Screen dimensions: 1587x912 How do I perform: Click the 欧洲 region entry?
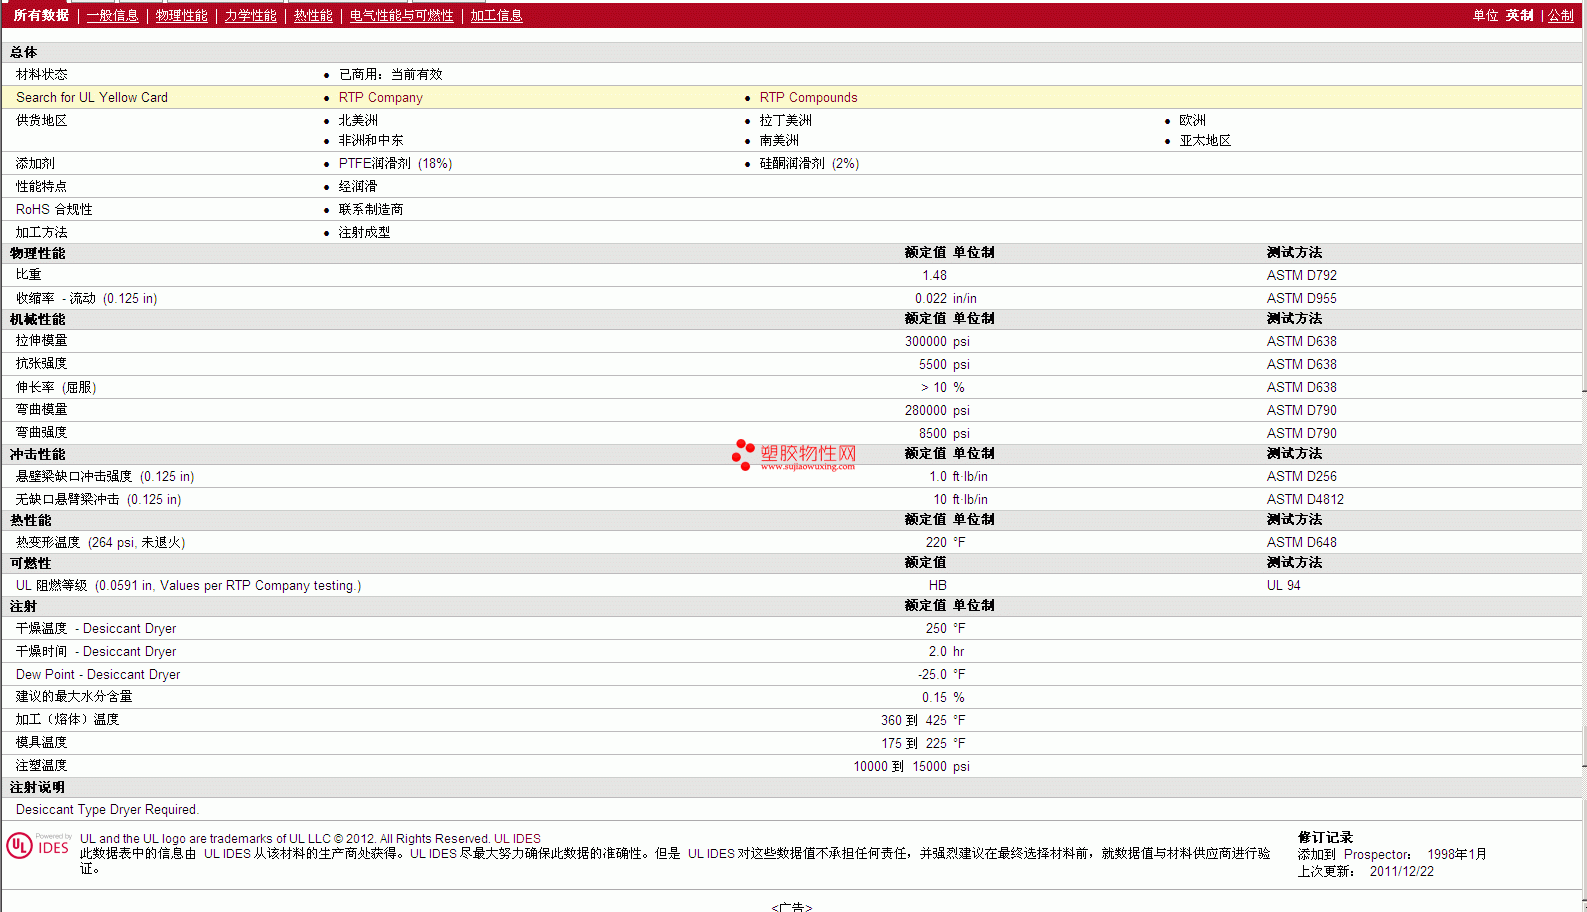(1192, 121)
